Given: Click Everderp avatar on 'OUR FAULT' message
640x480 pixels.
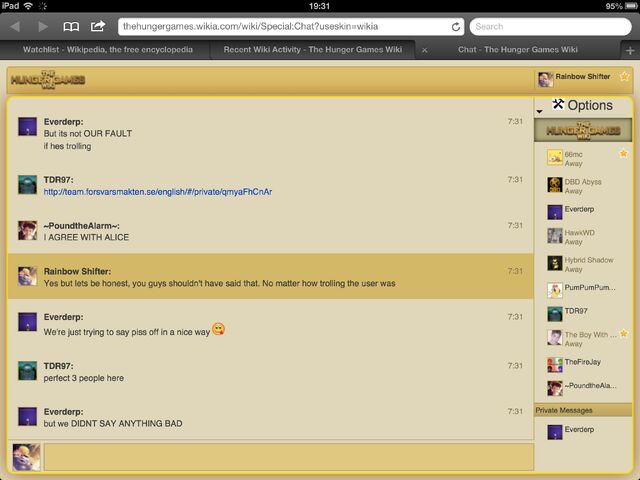Looking at the screenshot, I should (28, 127).
